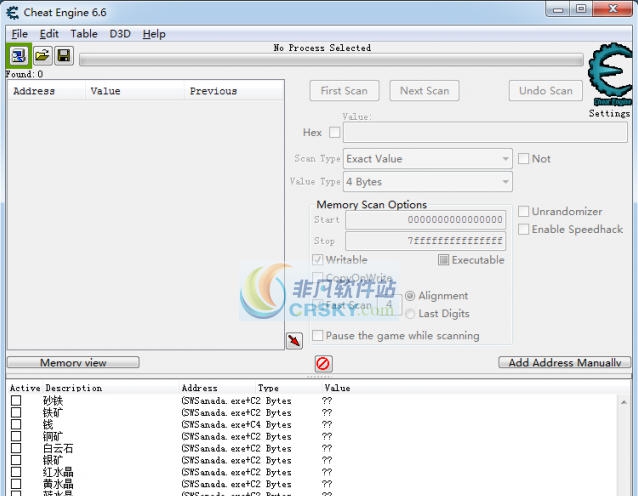Click the scan Value input field
Image resolution: width=638 pixels, height=496 pixels.
(485, 132)
